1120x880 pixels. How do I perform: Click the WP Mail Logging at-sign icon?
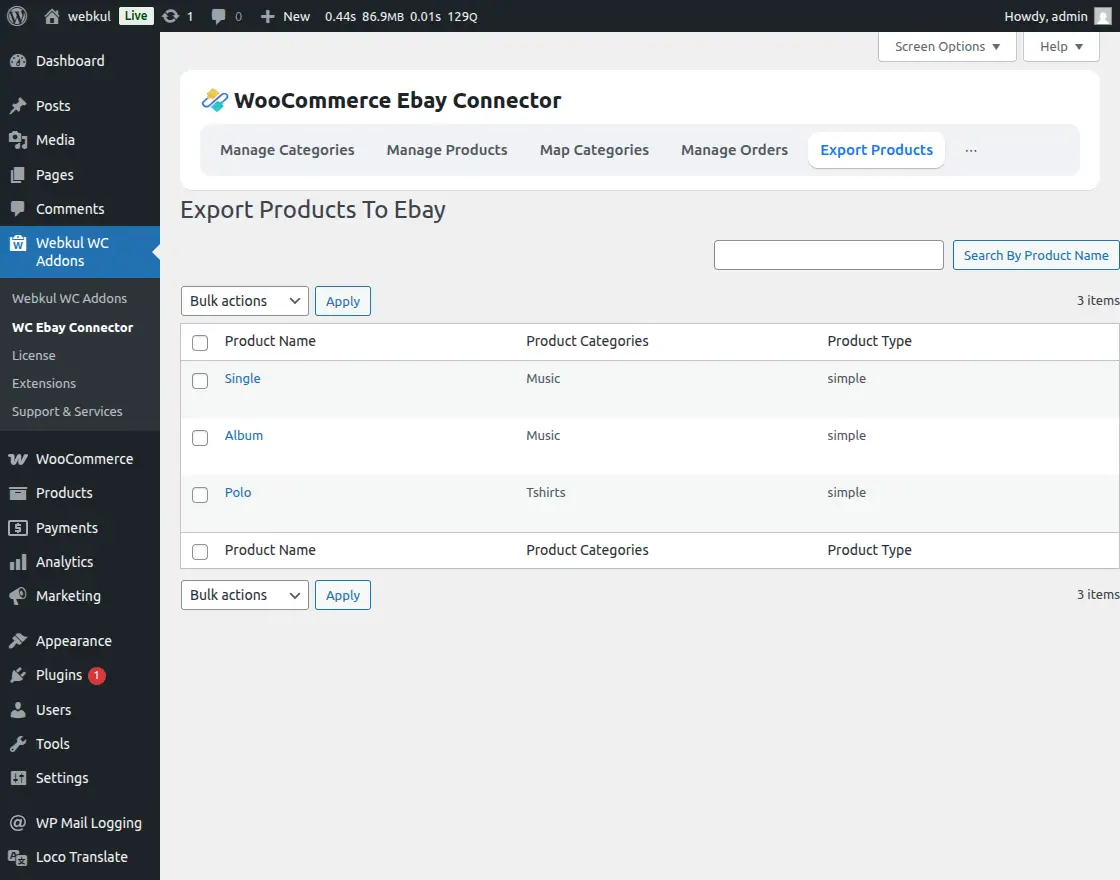[x=18, y=824]
